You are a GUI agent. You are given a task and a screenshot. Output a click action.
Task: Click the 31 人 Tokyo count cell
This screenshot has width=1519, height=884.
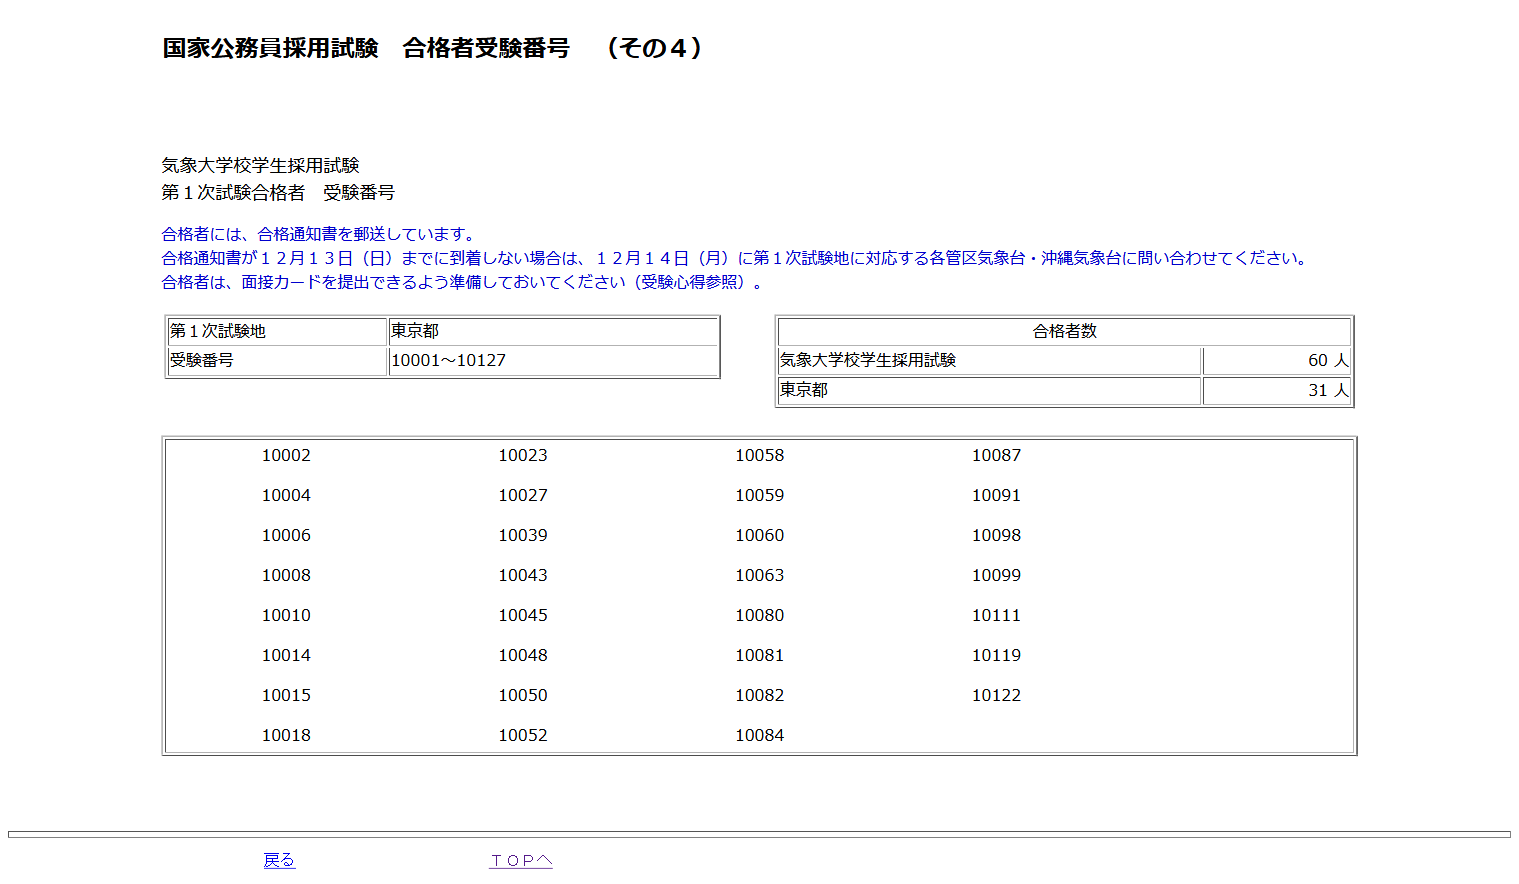tap(1276, 390)
